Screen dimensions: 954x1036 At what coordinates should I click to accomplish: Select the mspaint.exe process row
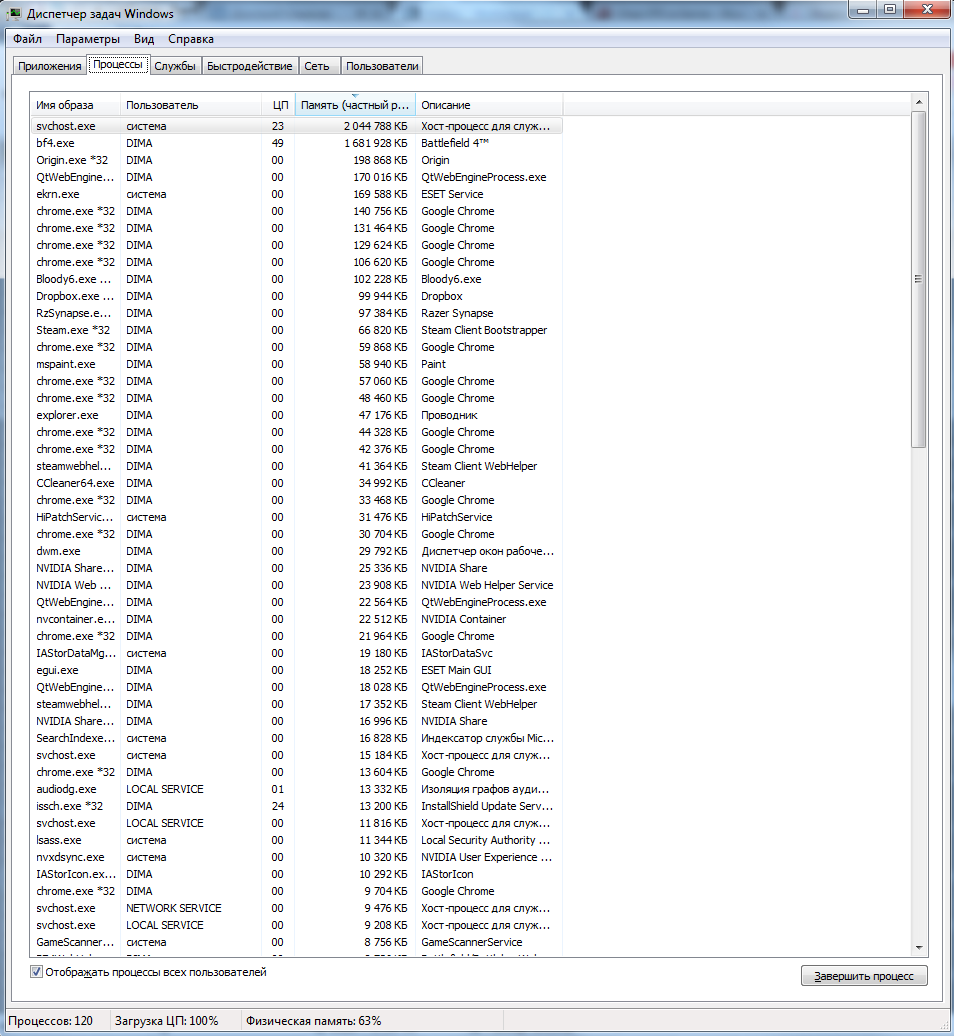coord(296,364)
